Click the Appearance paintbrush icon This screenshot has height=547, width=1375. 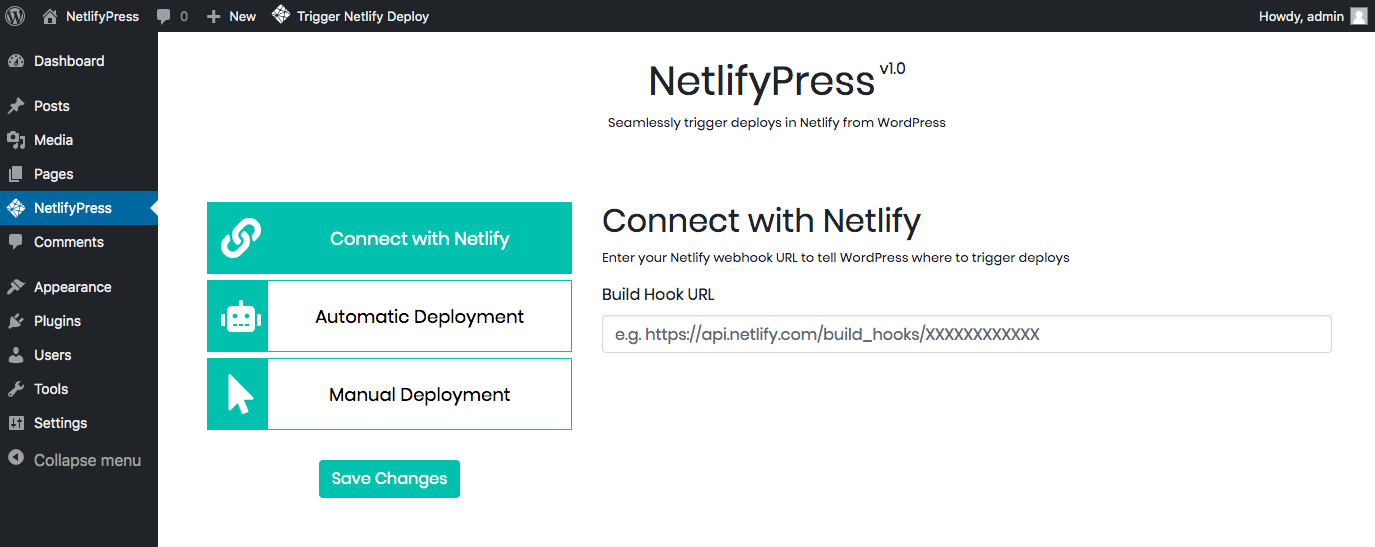coord(16,287)
